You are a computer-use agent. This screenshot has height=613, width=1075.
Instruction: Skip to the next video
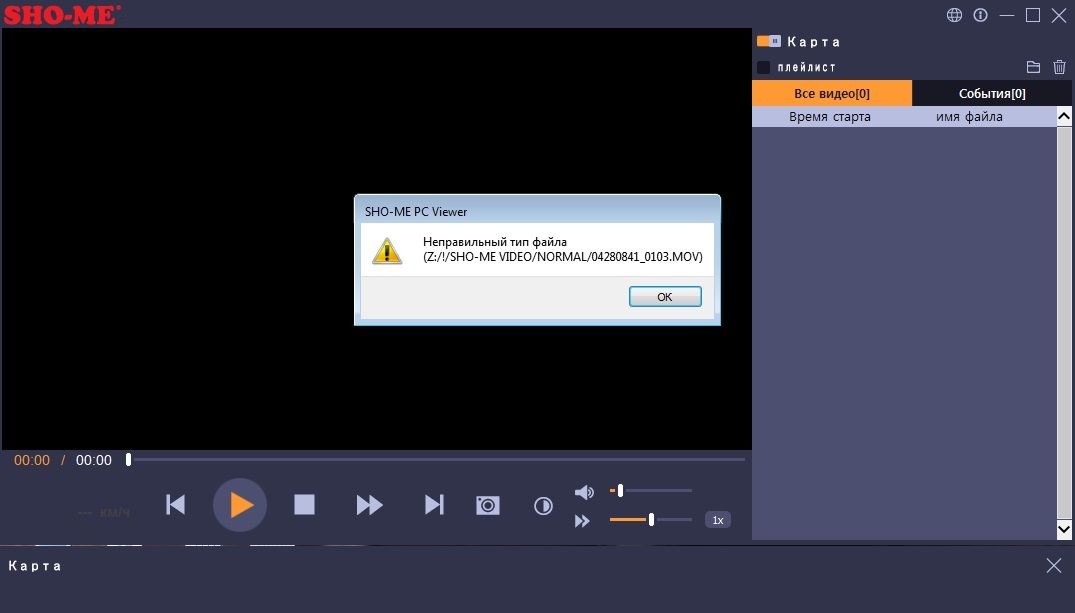click(x=434, y=505)
